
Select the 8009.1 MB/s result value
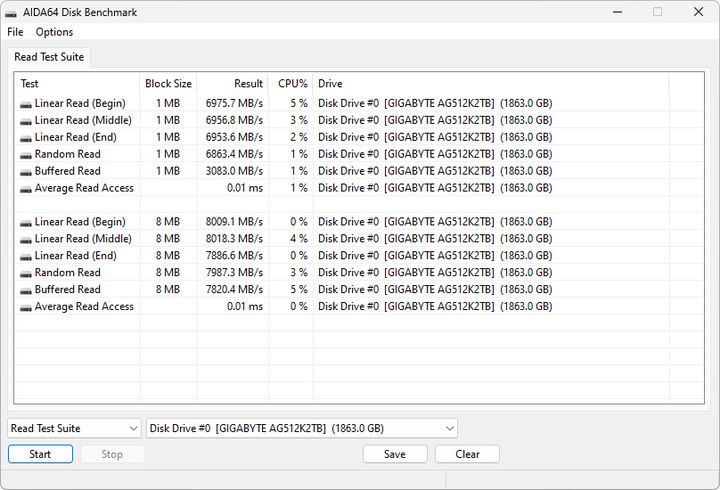[234, 222]
